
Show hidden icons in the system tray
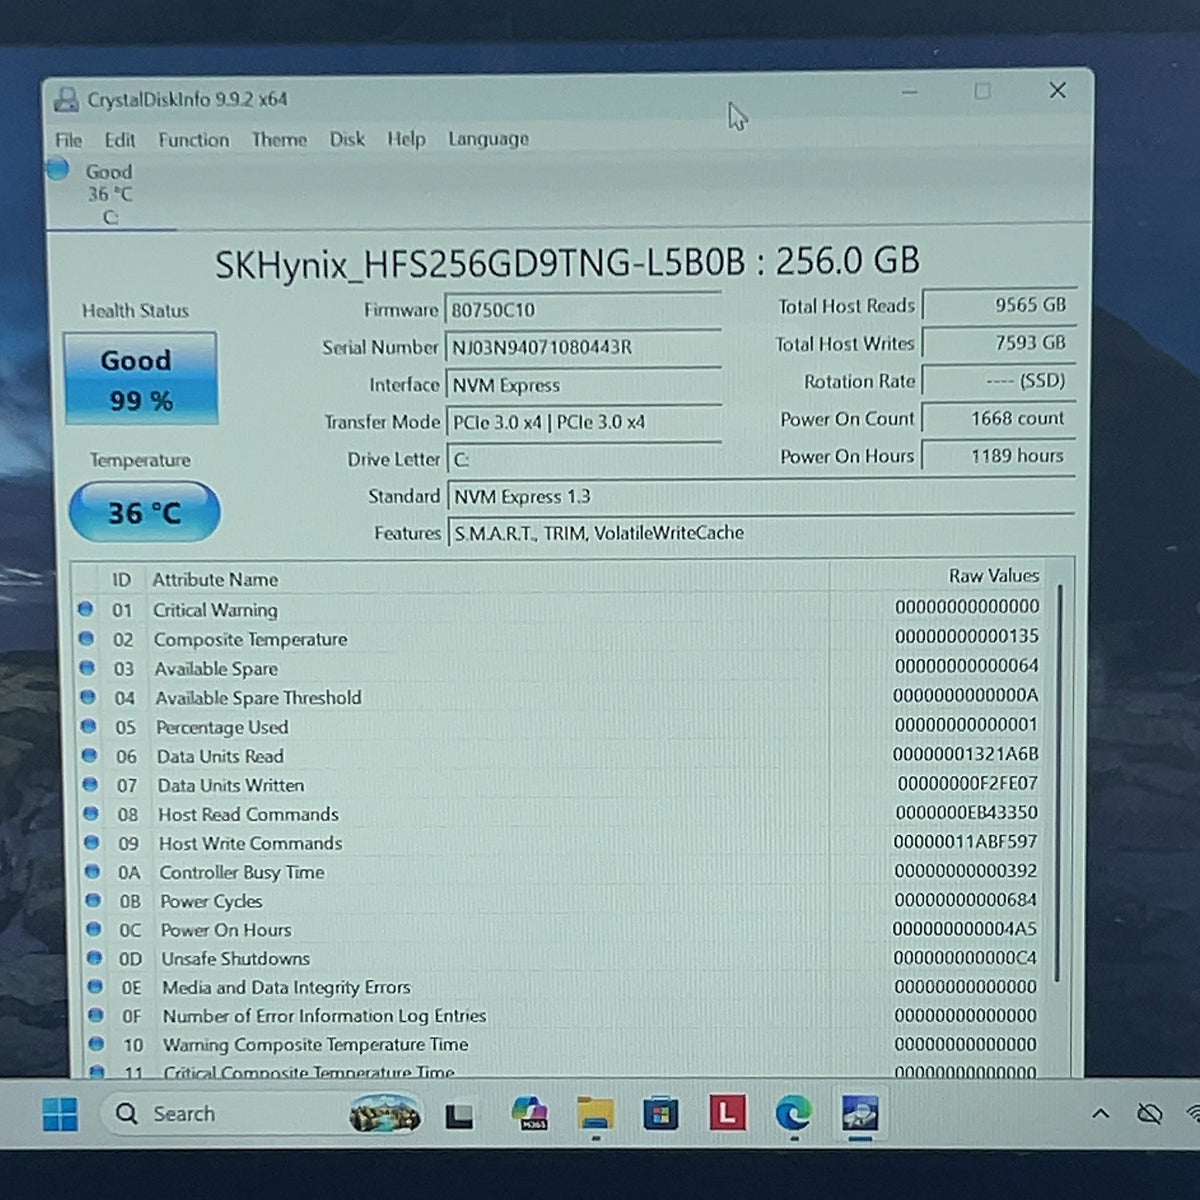pos(1100,1113)
